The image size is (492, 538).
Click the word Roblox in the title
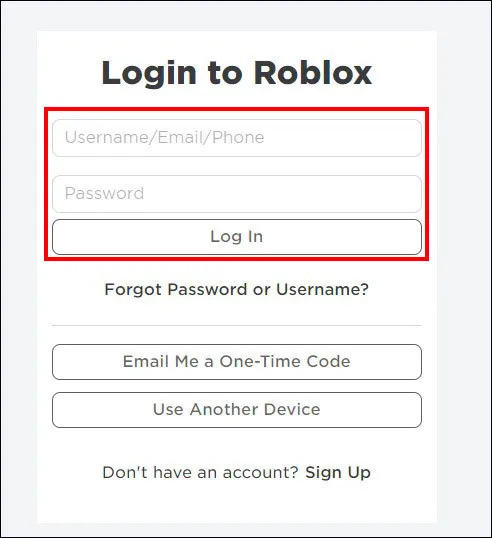(313, 72)
